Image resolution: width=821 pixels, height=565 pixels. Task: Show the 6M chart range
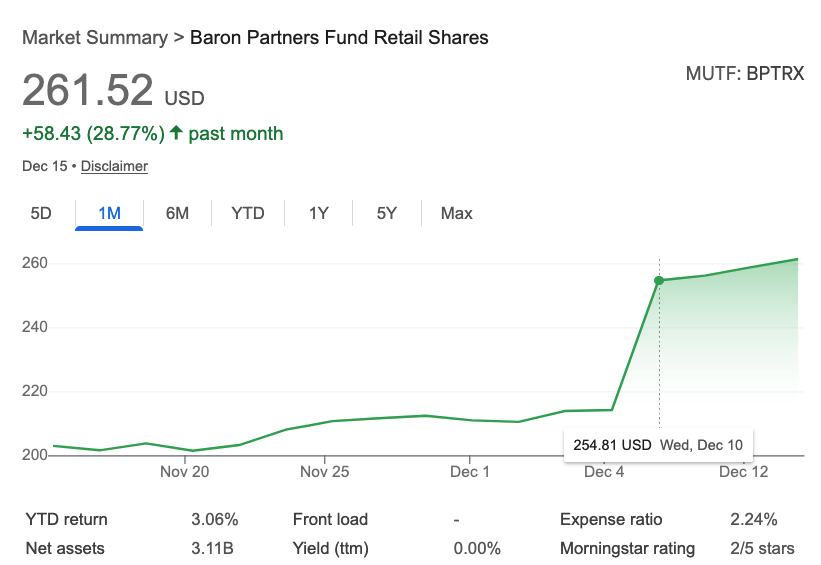click(x=177, y=213)
